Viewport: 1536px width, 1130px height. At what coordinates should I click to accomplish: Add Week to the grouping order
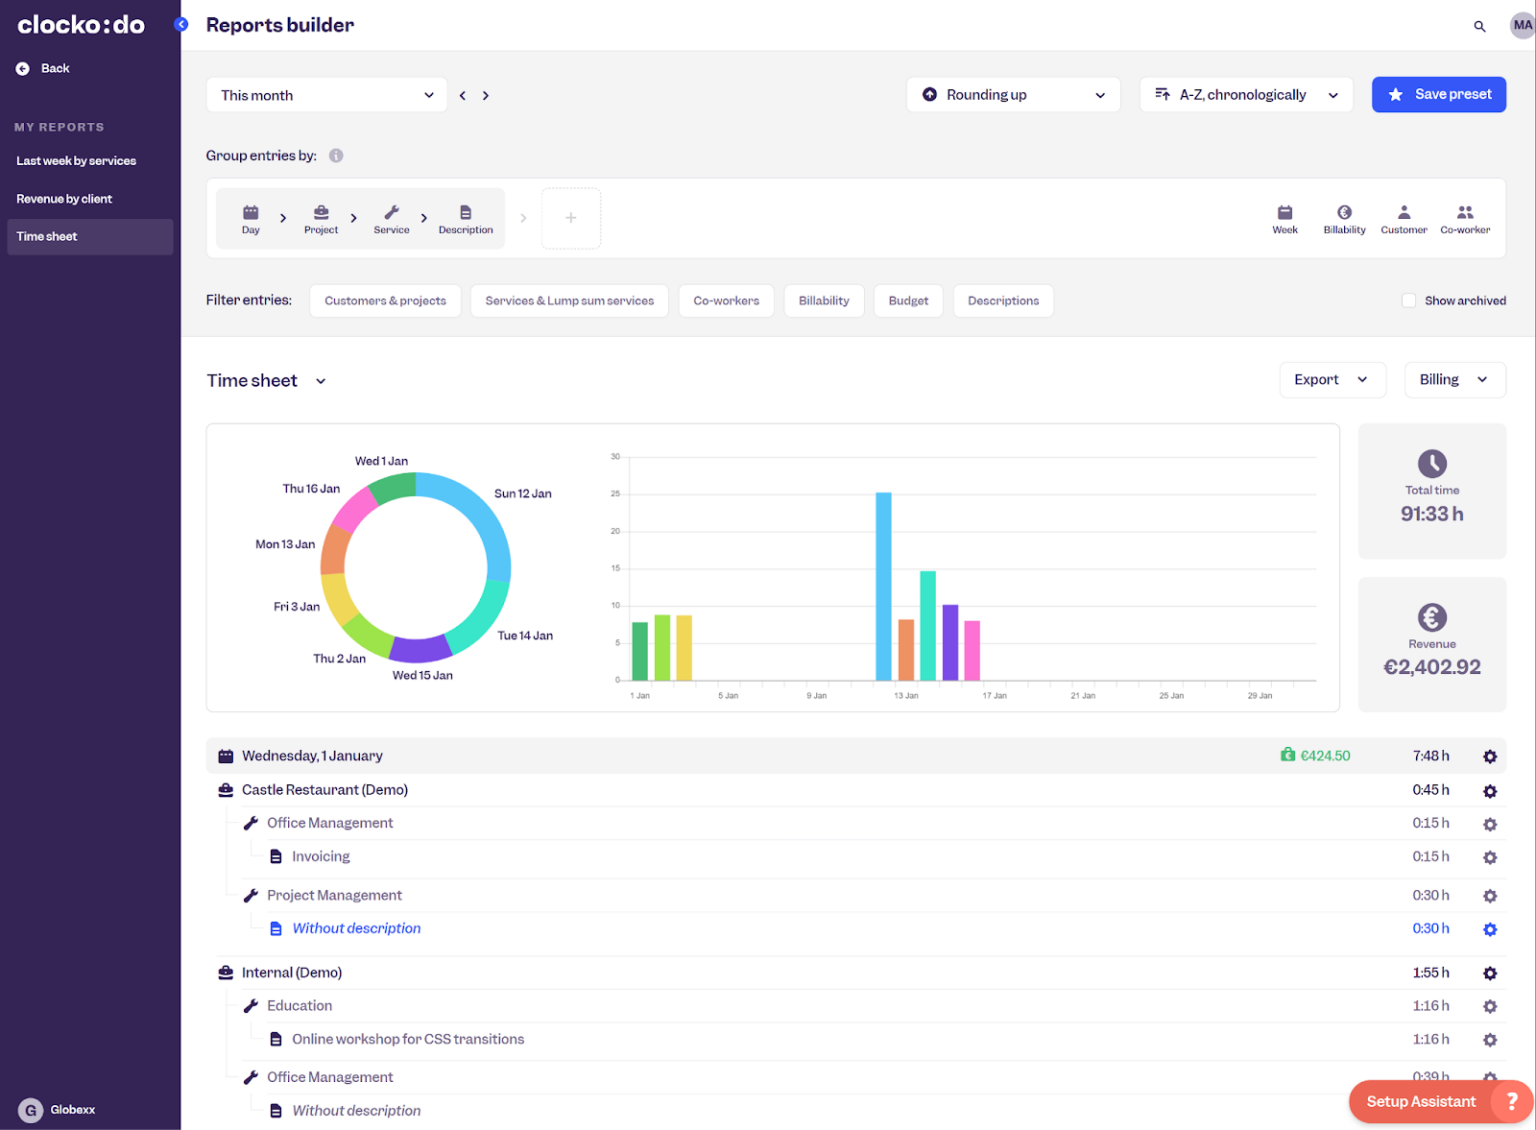coord(1284,218)
